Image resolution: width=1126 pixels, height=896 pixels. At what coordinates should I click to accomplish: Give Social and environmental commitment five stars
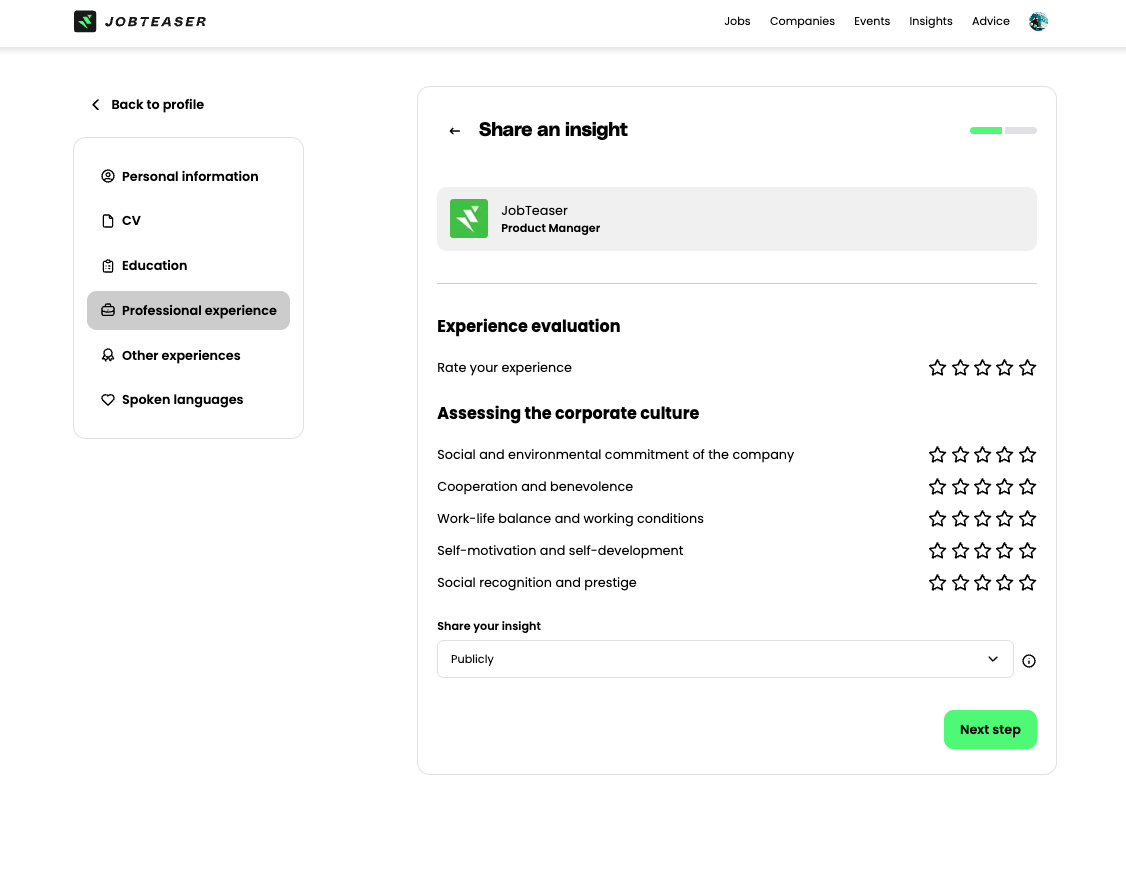click(x=1028, y=454)
